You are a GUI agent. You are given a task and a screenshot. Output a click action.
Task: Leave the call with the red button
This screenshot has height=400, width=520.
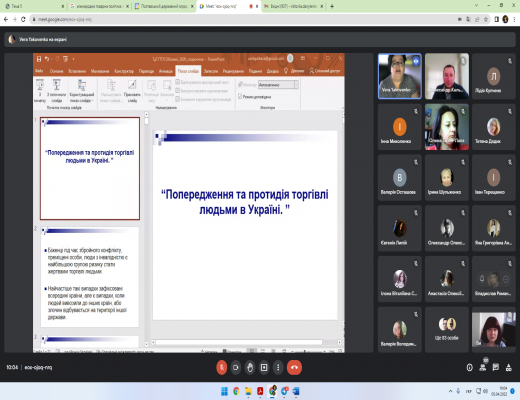tap(294, 367)
